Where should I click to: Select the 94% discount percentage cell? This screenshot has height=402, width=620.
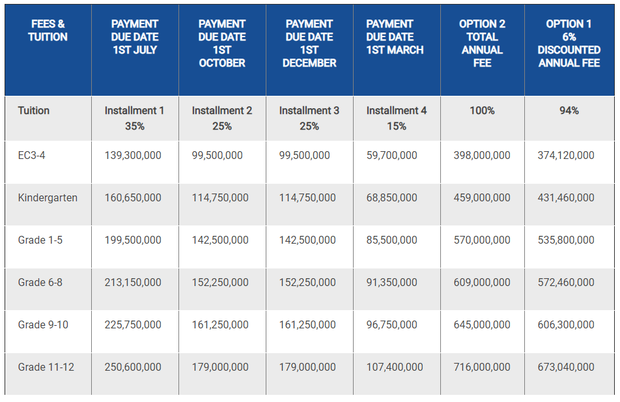571,111
